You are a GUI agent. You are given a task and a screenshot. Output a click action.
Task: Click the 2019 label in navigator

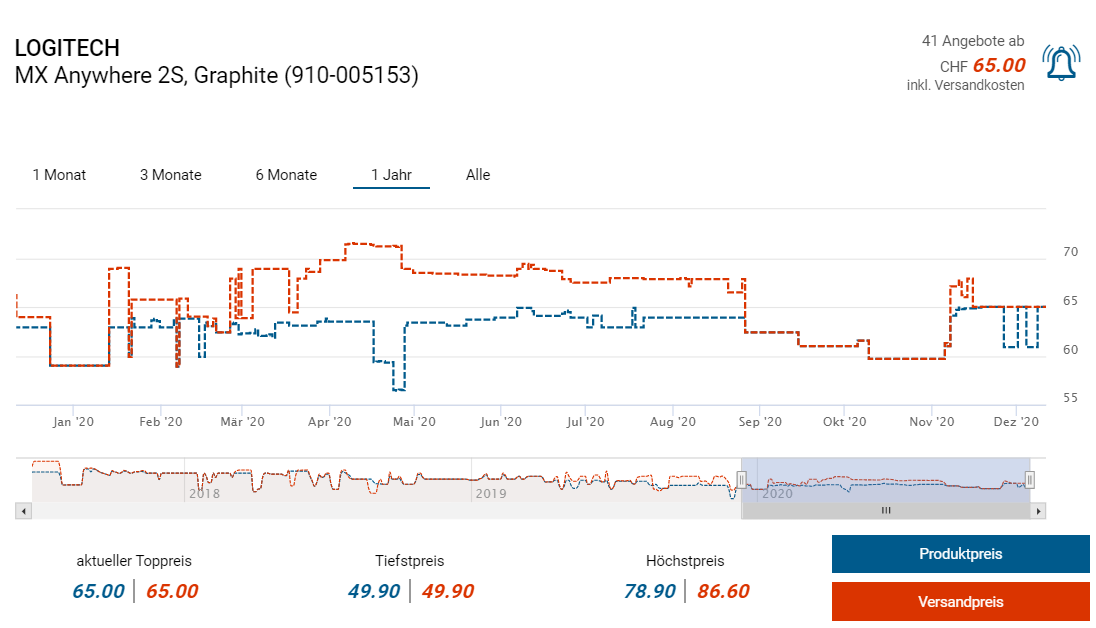click(x=490, y=493)
